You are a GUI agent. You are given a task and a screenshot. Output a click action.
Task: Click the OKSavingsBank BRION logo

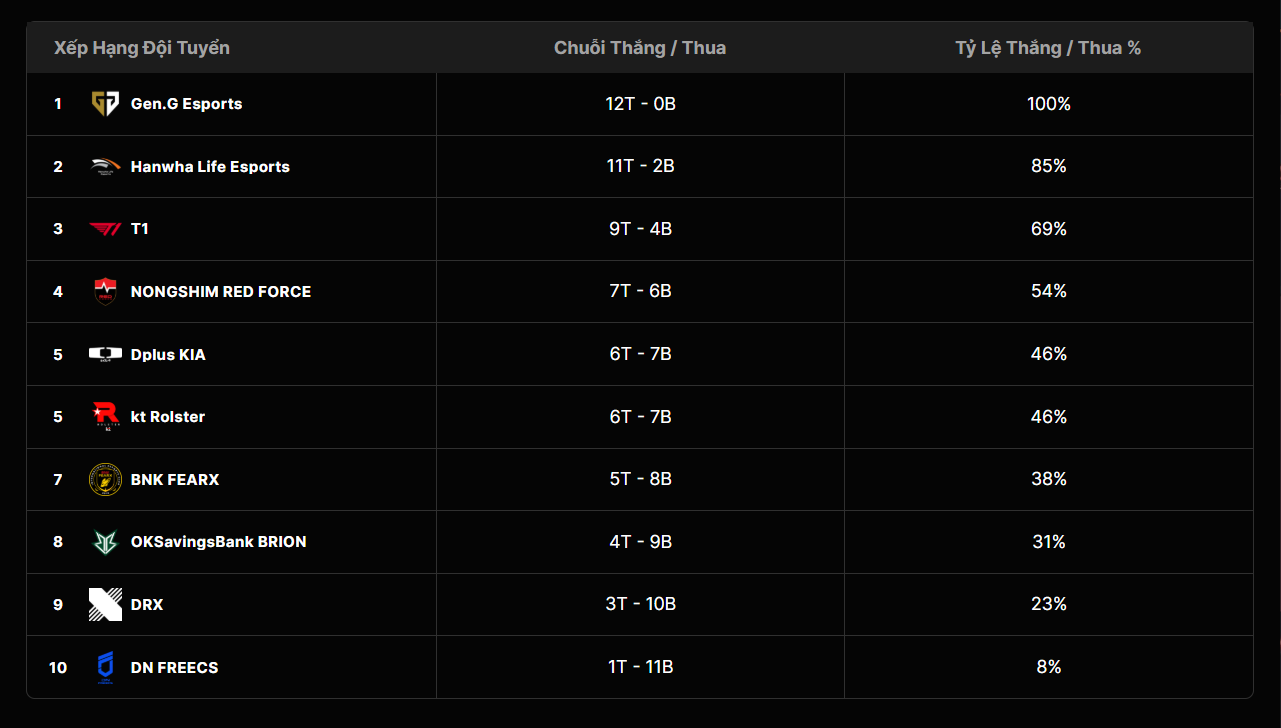105,542
